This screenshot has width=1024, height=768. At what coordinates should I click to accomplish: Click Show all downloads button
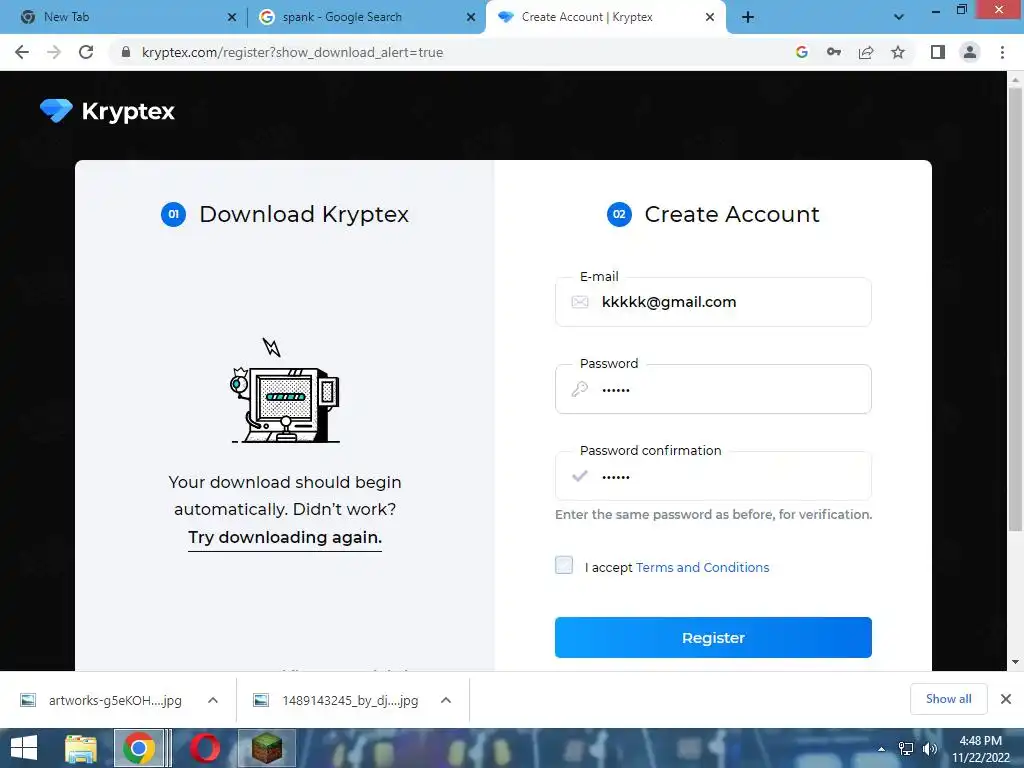948,699
